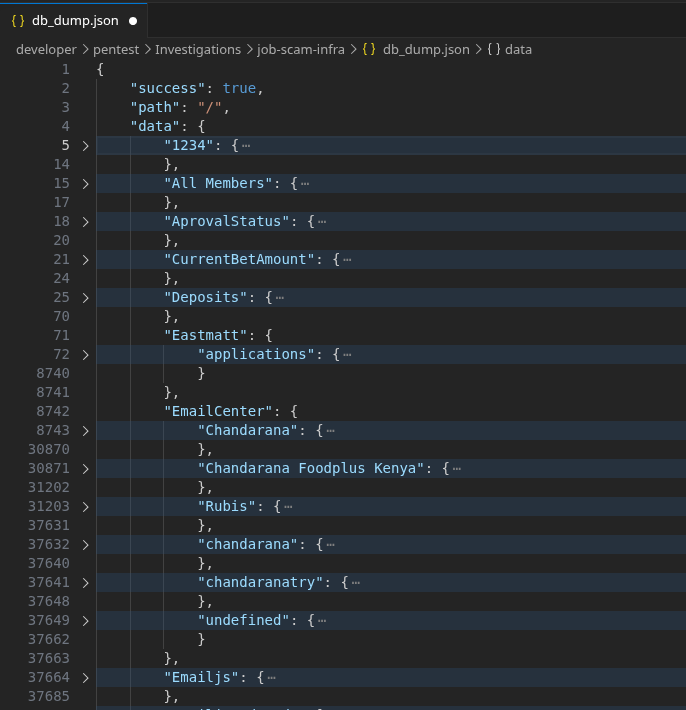Expand "Chandarana Foodplus Kenya" fold on line 30871
This screenshot has width=686, height=710.
[x=86, y=469]
